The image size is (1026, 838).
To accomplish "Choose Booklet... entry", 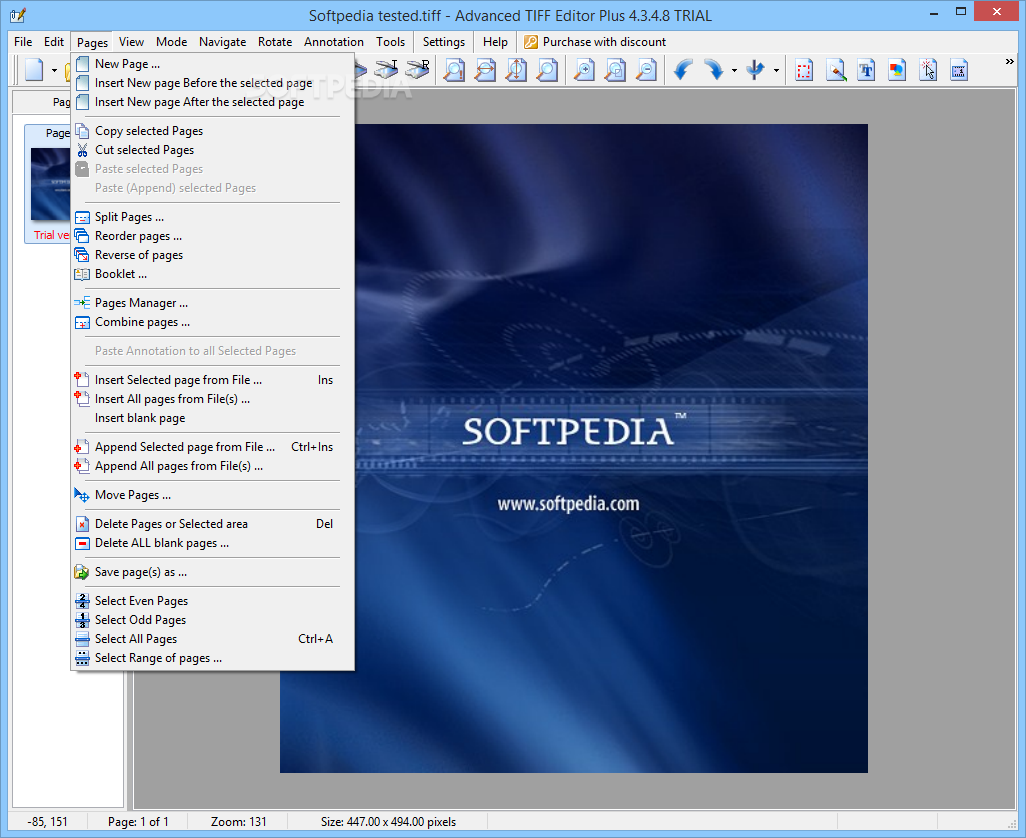I will click(x=213, y=274).
